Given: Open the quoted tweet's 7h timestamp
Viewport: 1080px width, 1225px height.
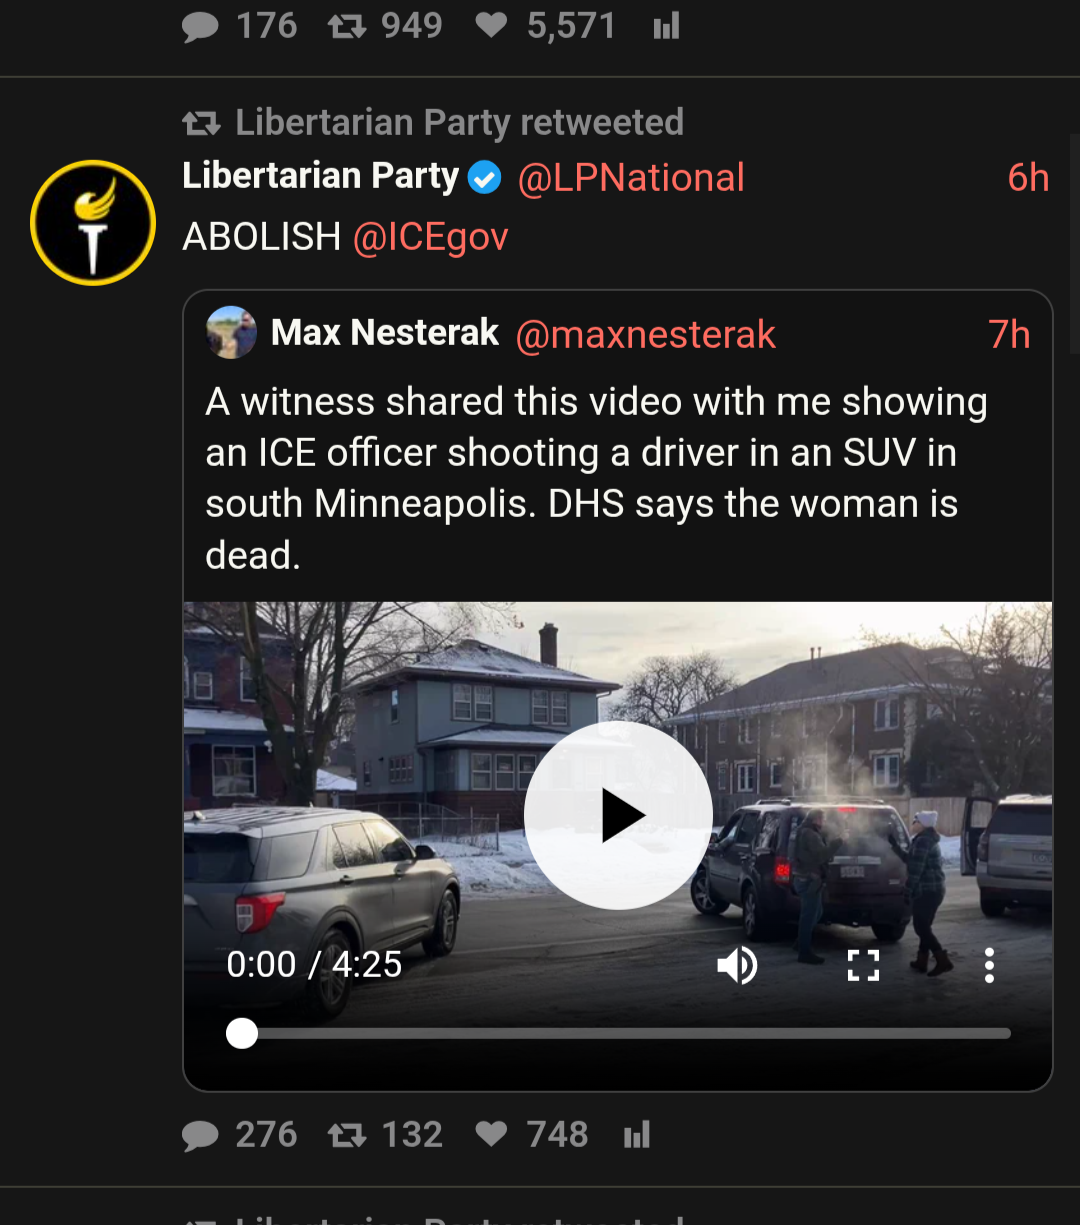Looking at the screenshot, I should pyautogui.click(x=1009, y=334).
